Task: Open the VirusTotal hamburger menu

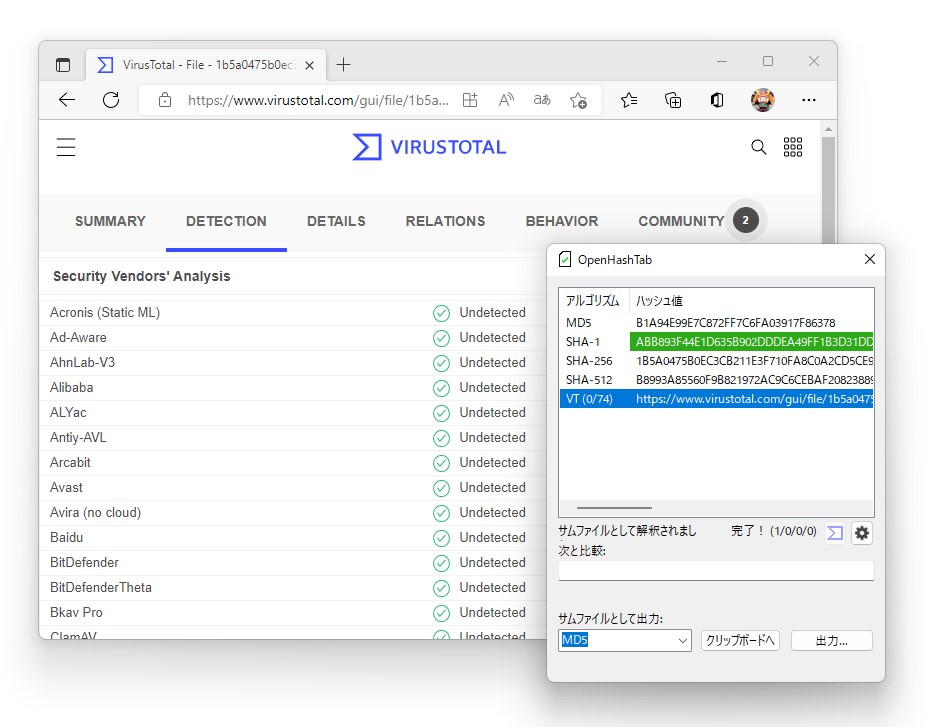Action: 66,146
